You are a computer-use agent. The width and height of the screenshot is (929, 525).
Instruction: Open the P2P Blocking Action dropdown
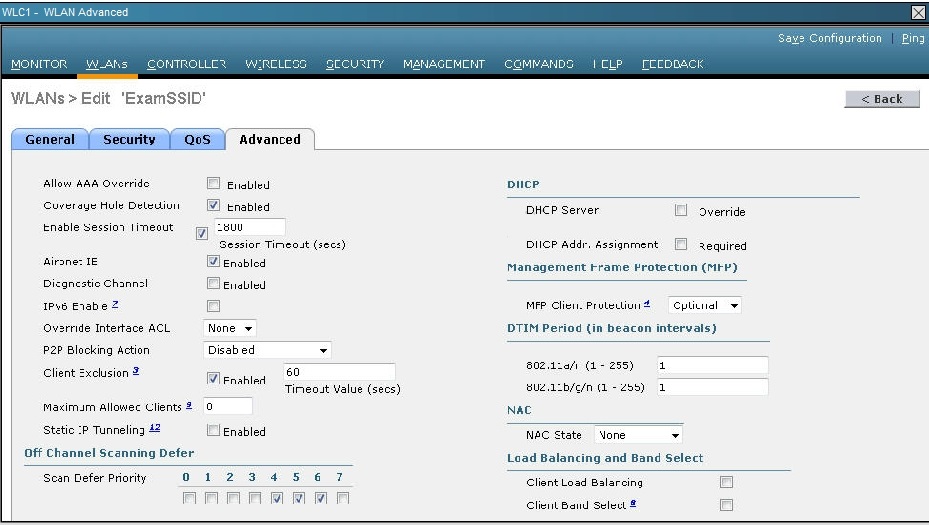tap(267, 350)
